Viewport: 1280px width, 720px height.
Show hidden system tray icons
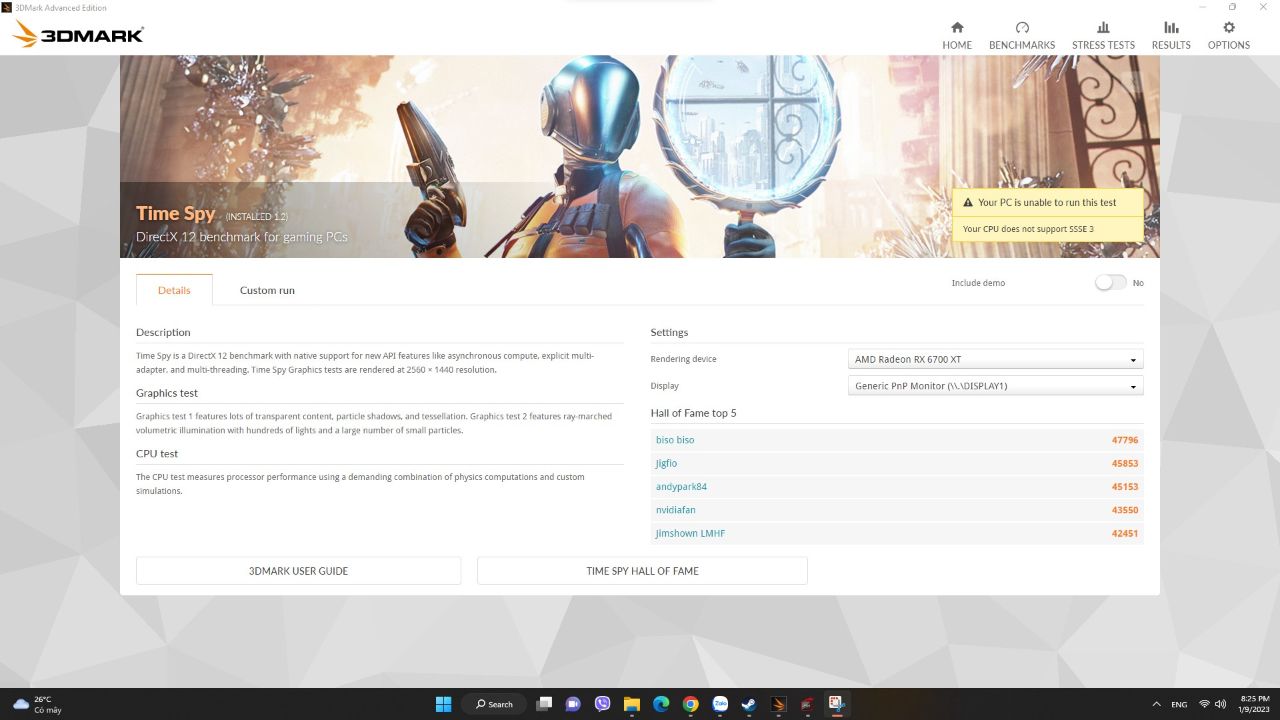[x=1156, y=704]
